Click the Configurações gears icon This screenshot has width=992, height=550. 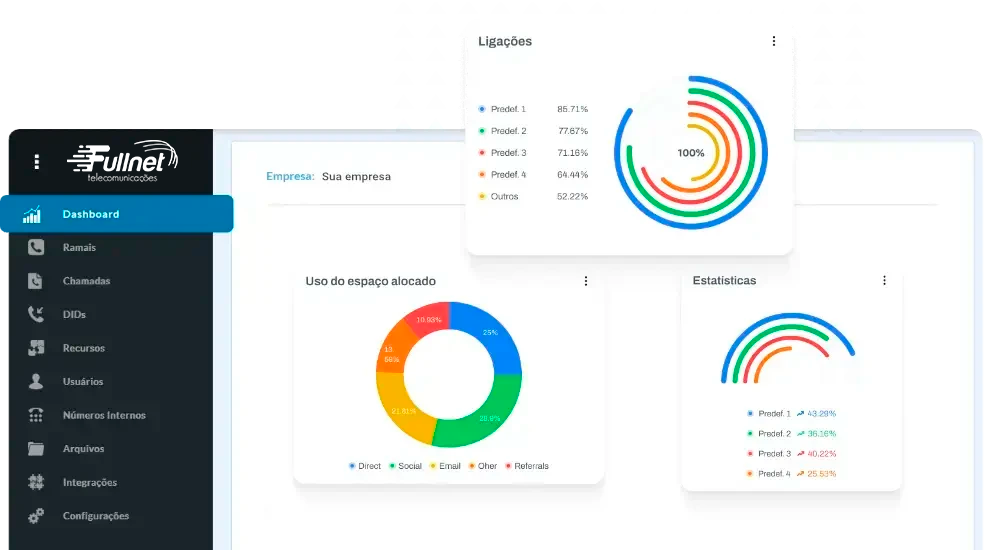pos(36,516)
